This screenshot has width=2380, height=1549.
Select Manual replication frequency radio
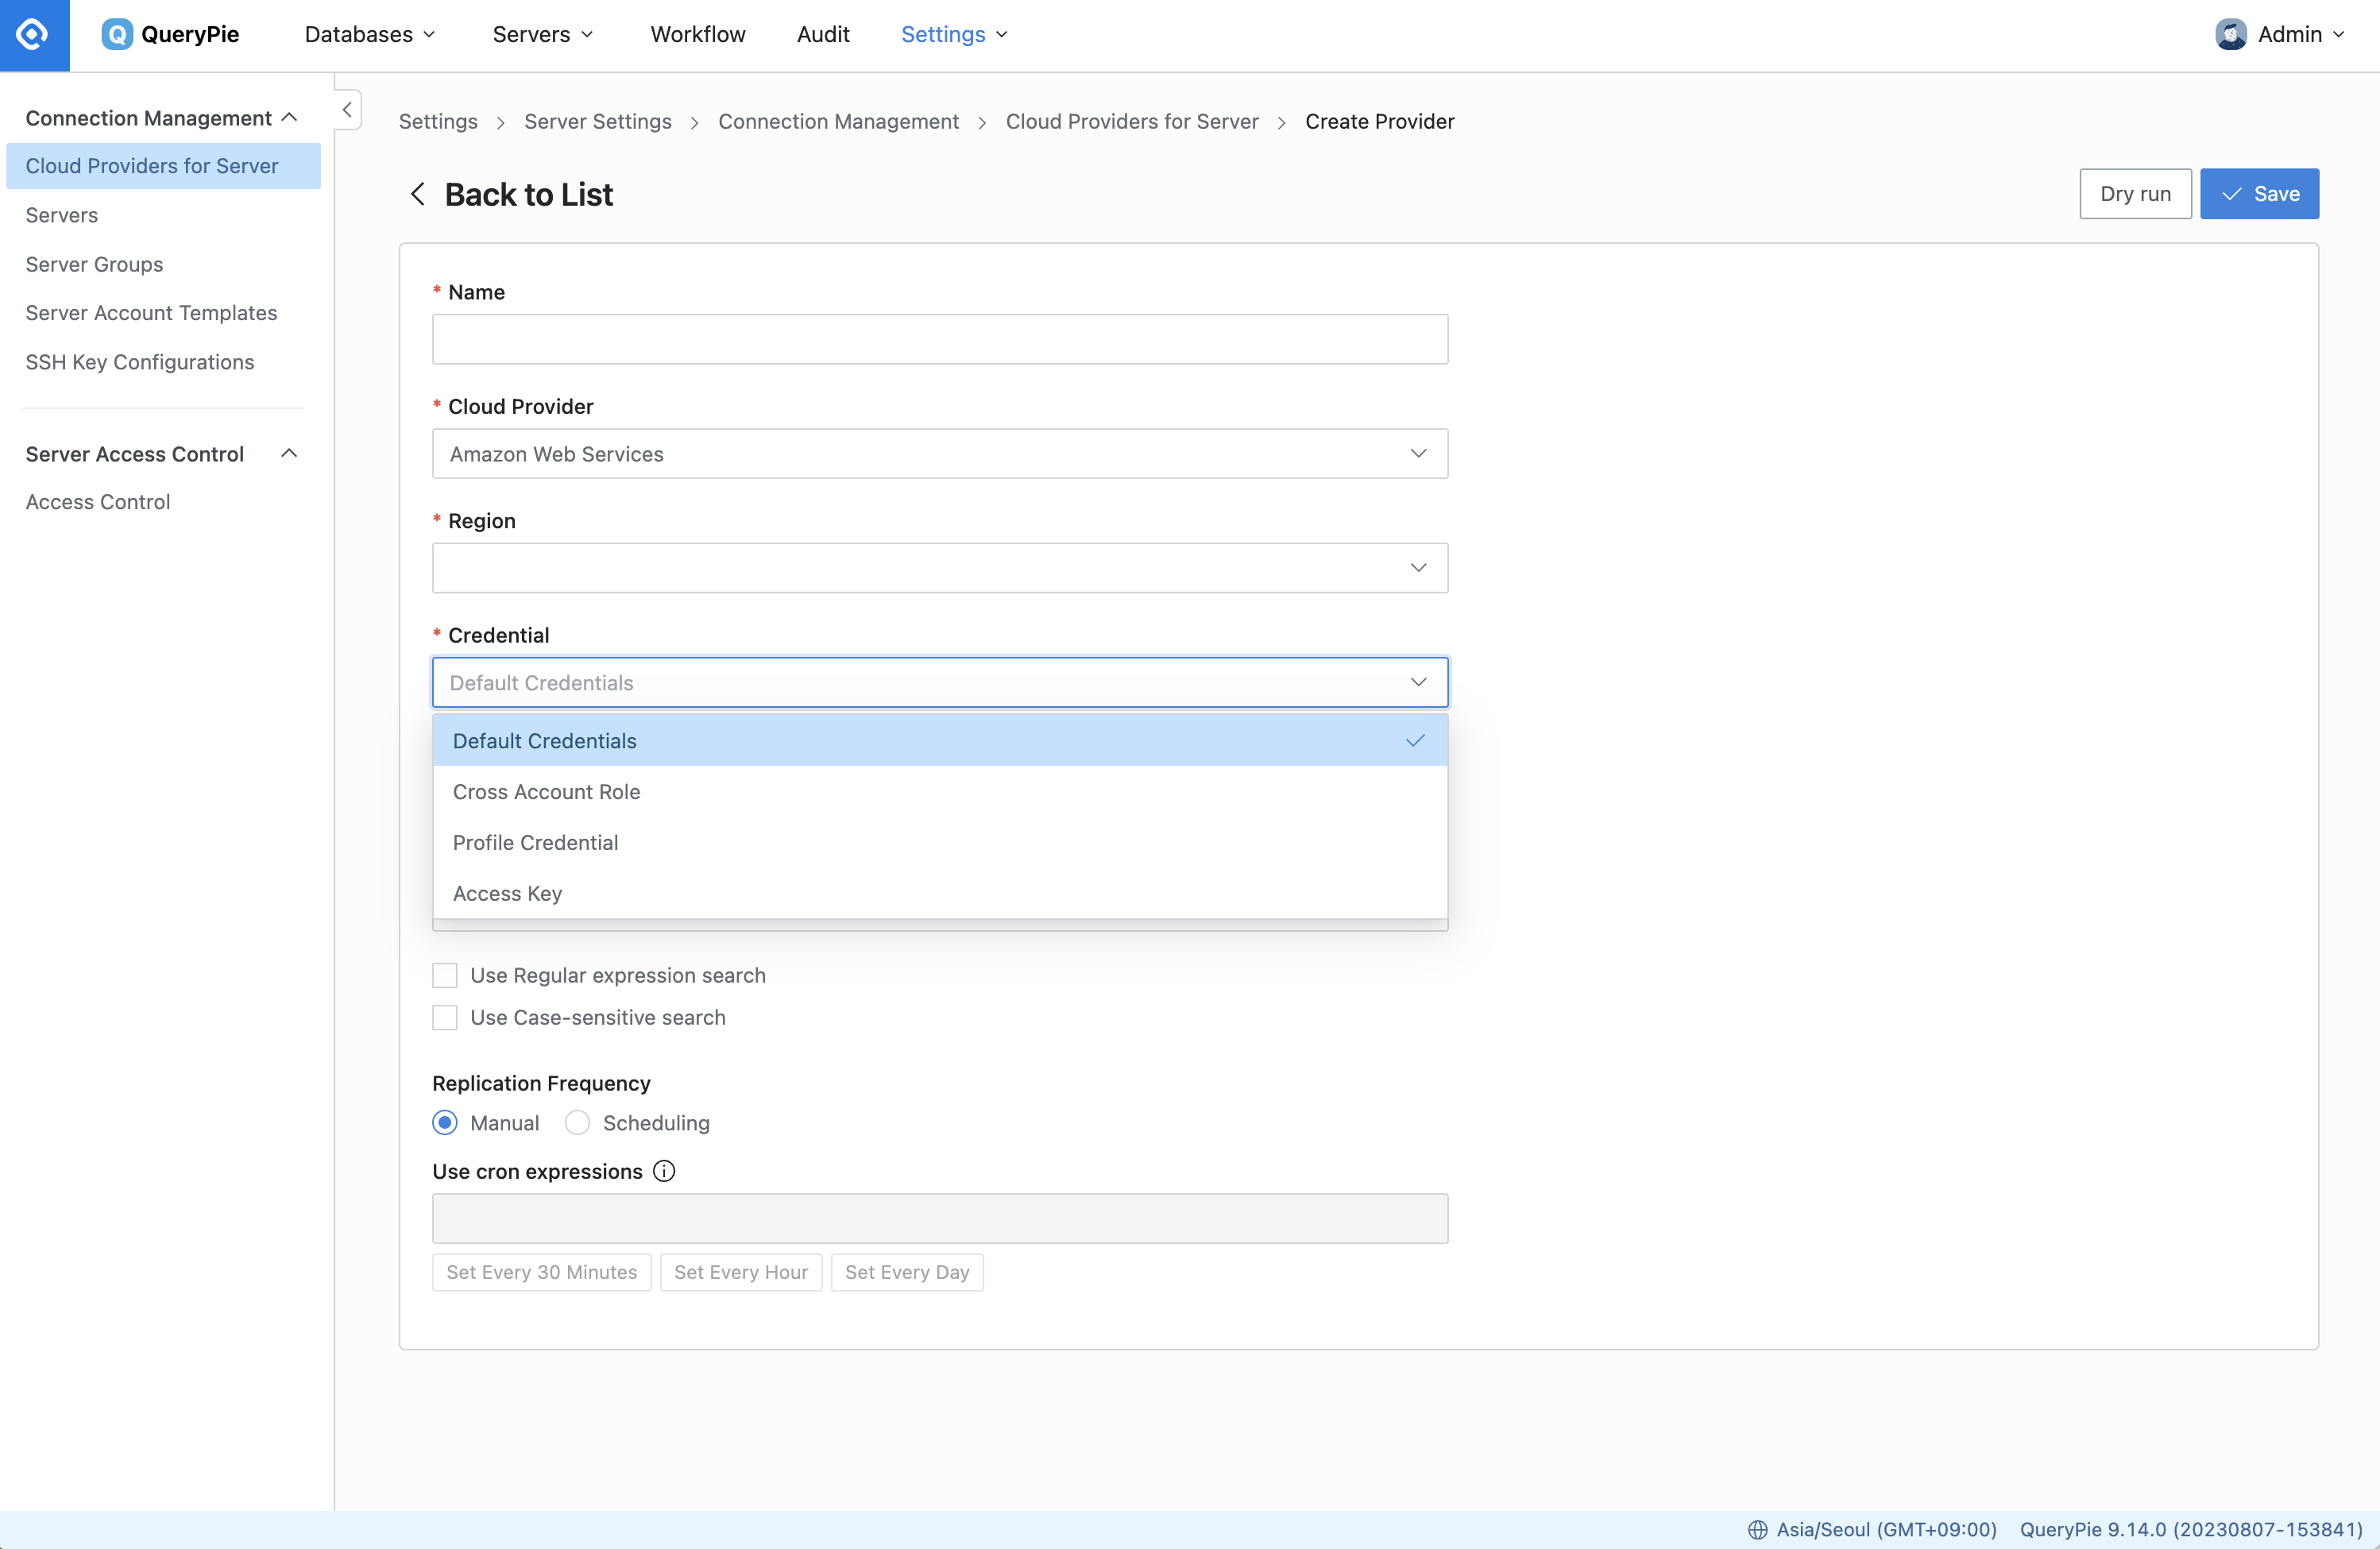click(x=445, y=1123)
